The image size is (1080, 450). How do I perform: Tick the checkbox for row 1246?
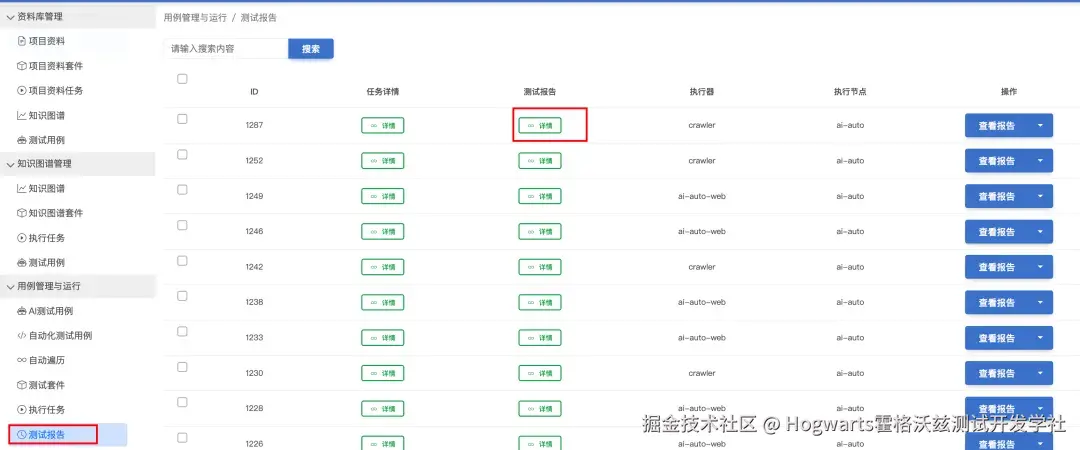tap(183, 225)
